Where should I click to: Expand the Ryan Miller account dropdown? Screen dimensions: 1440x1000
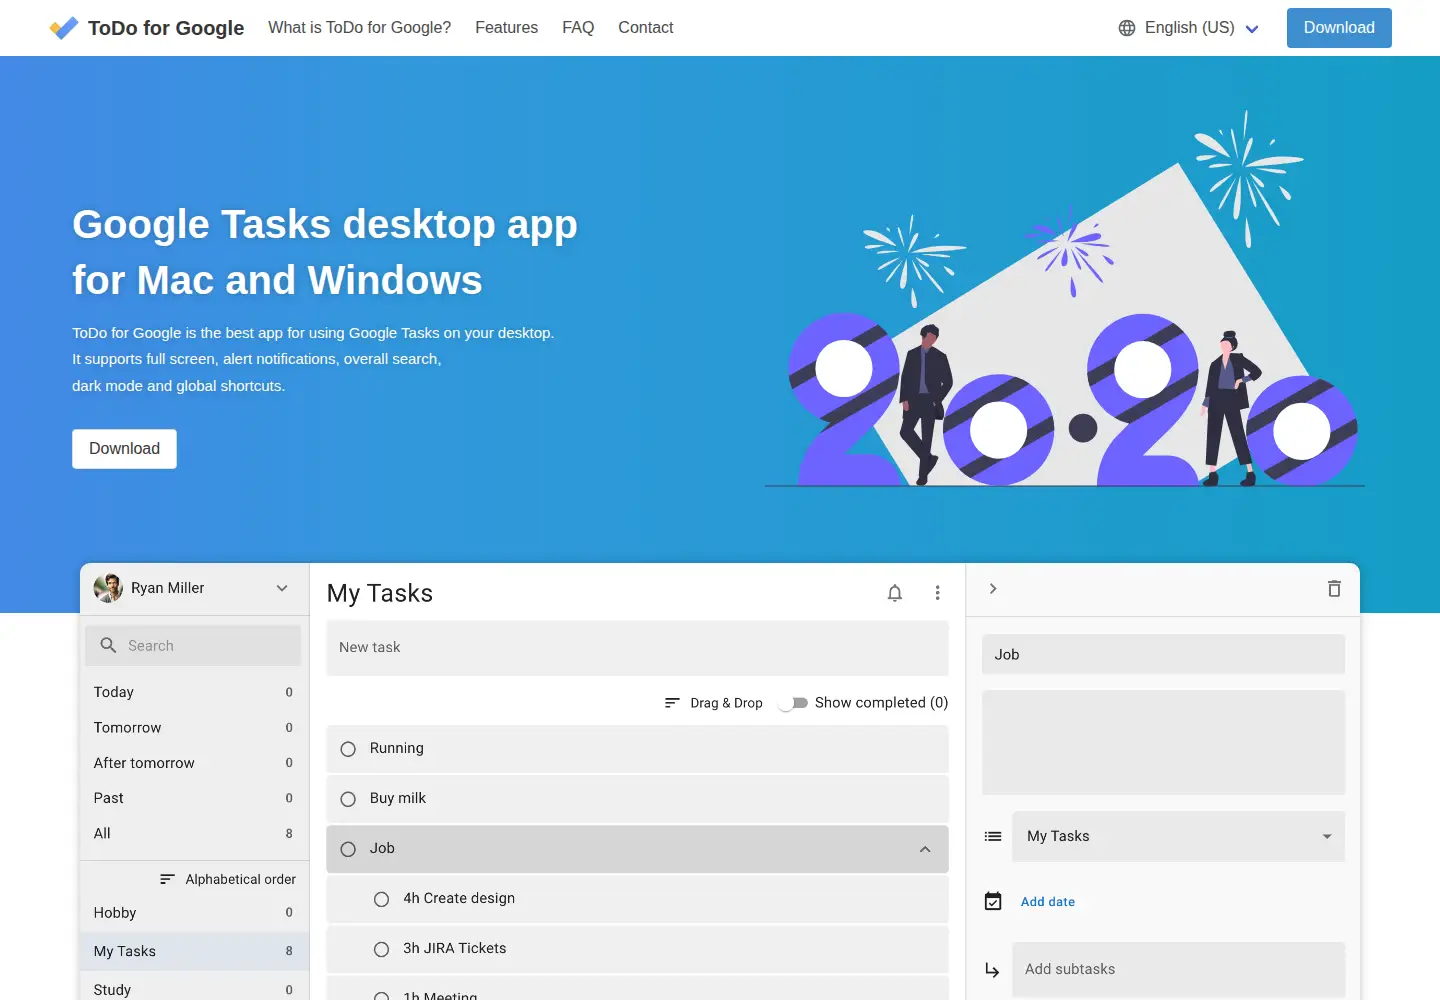[282, 588]
